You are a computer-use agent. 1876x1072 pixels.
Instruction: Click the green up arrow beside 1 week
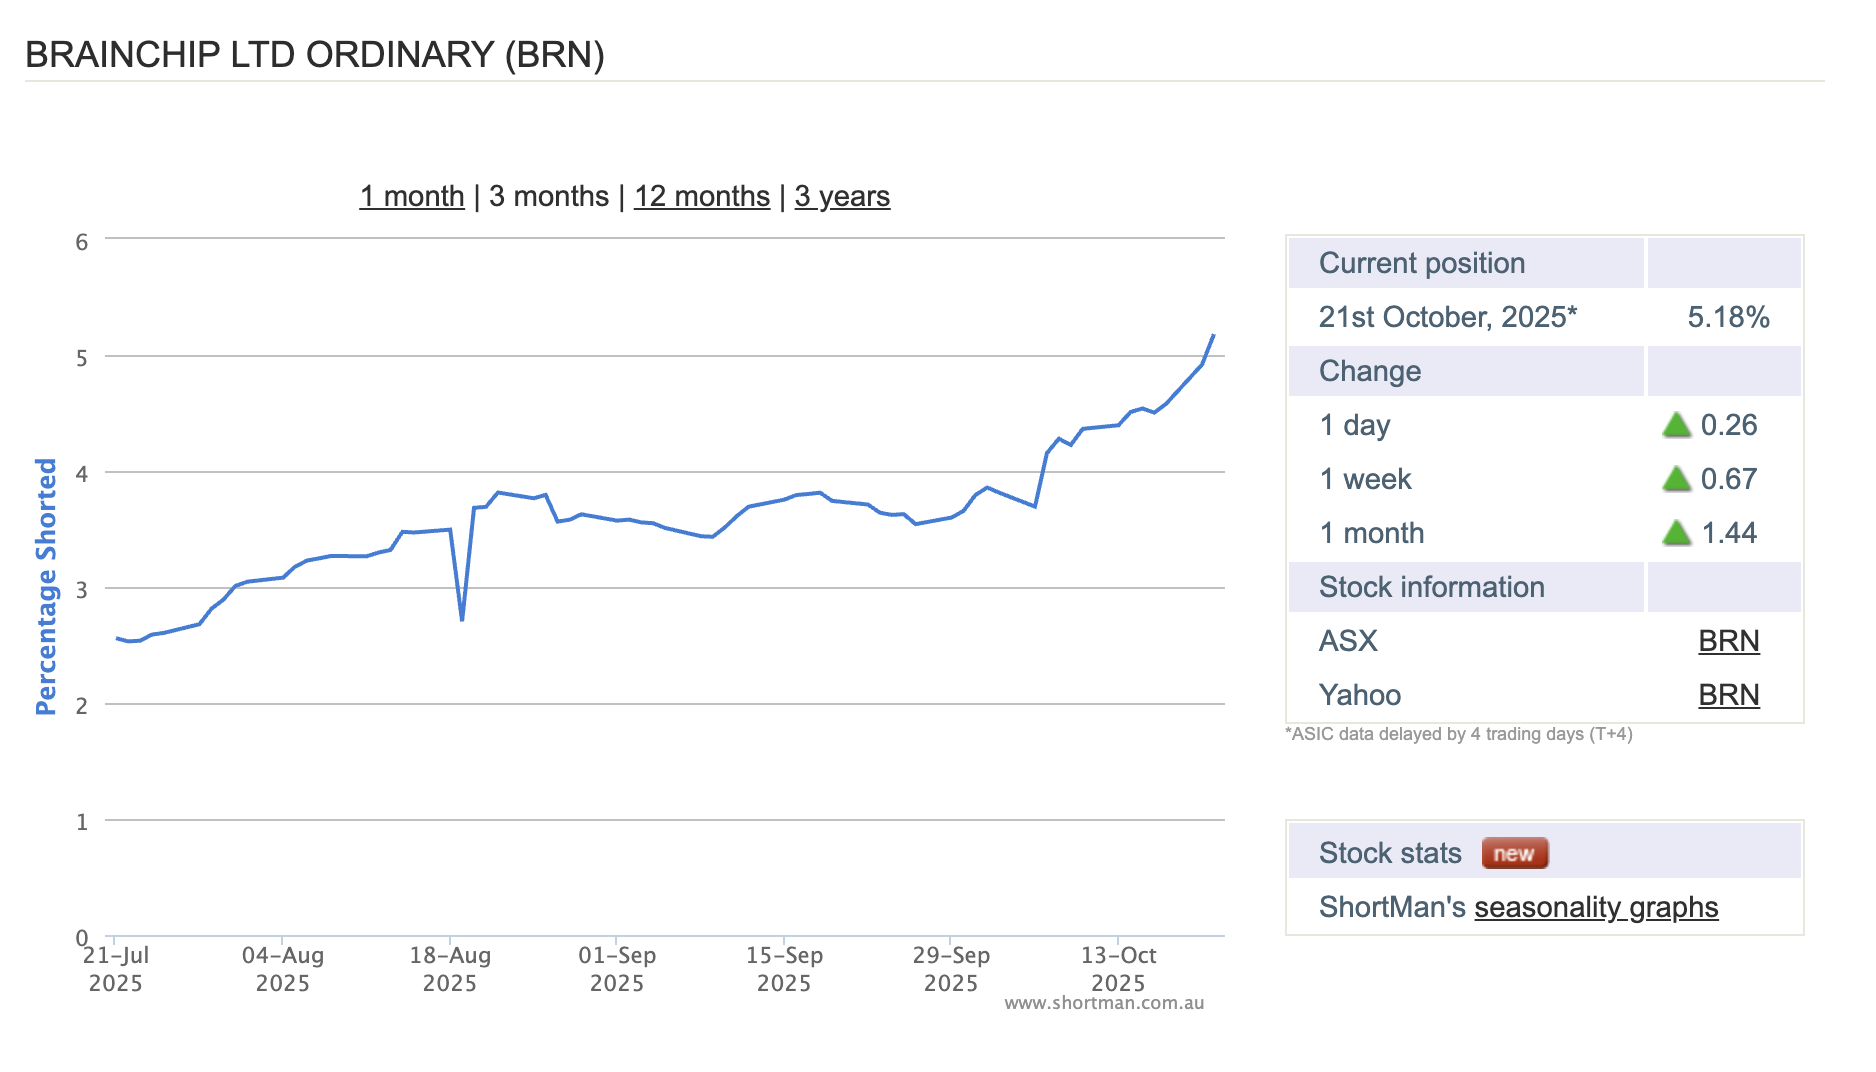click(1676, 480)
